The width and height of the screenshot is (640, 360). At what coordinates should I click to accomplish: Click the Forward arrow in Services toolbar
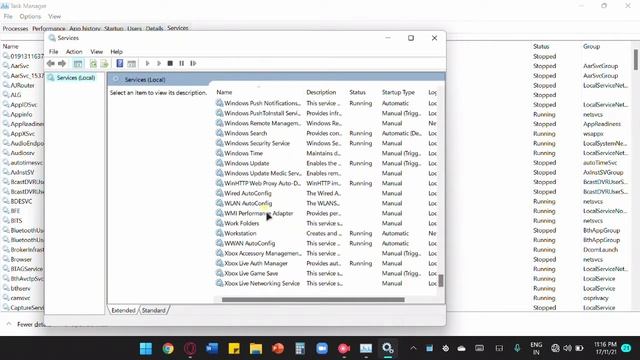pos(62,63)
